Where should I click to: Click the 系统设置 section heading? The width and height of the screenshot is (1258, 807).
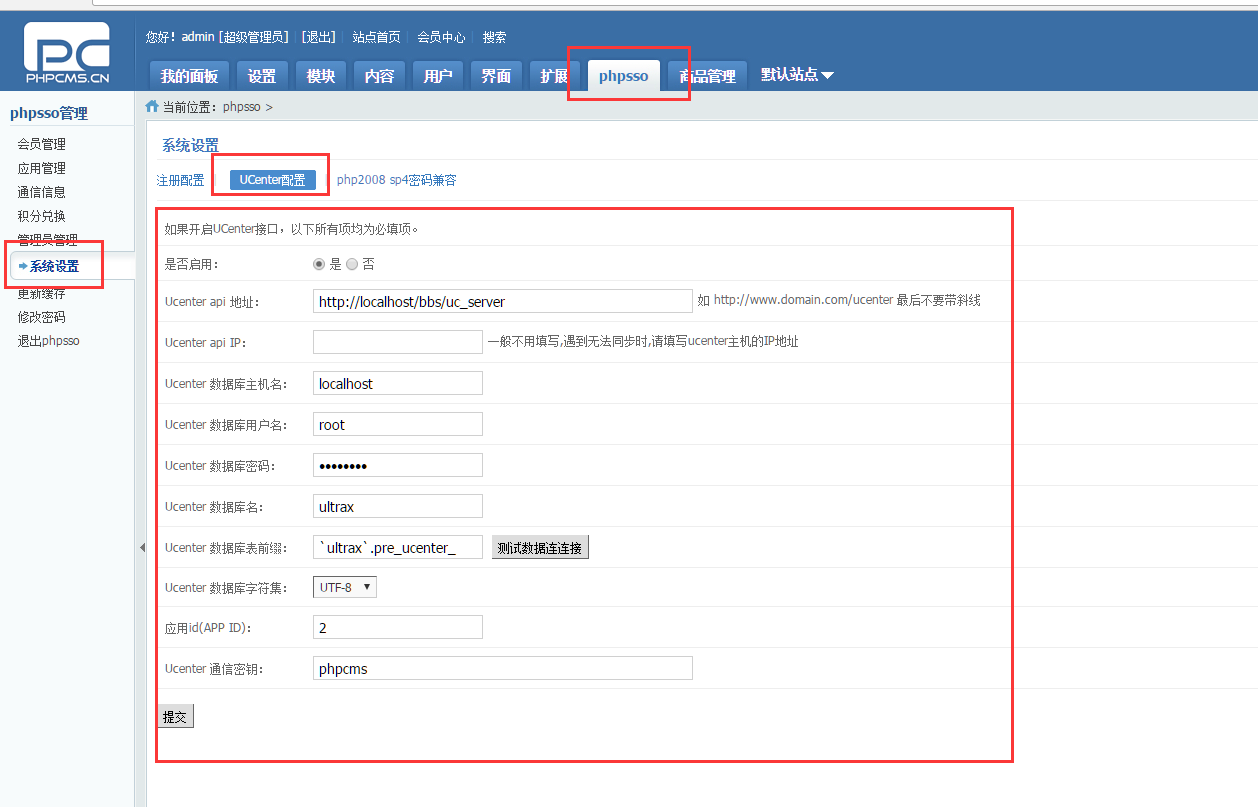click(x=190, y=145)
